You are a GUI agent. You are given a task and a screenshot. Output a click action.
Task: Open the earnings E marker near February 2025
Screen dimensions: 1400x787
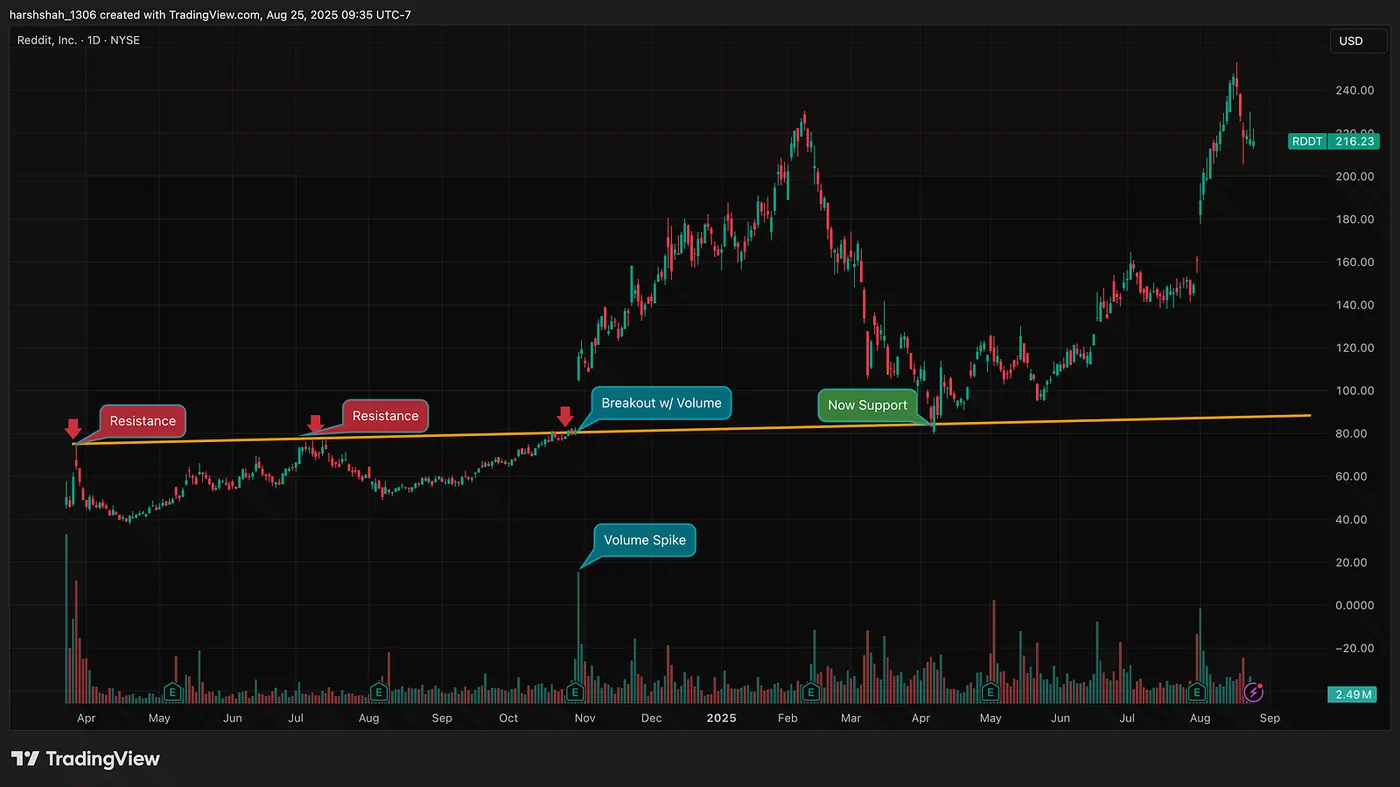click(x=811, y=691)
